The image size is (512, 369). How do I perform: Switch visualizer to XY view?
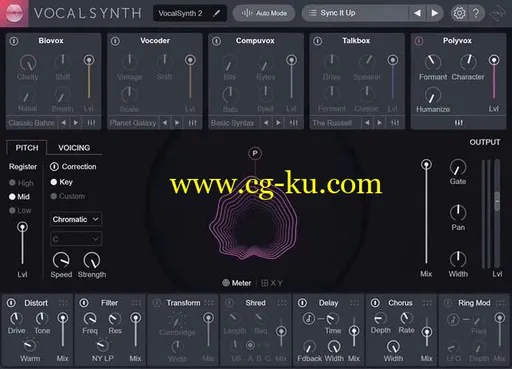click(x=272, y=283)
